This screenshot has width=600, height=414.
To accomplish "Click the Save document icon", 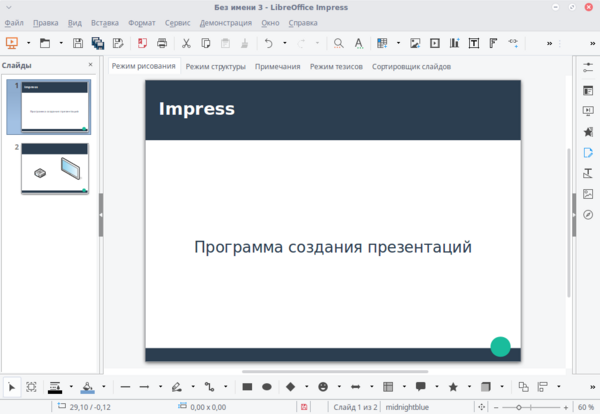I will tap(78, 43).
